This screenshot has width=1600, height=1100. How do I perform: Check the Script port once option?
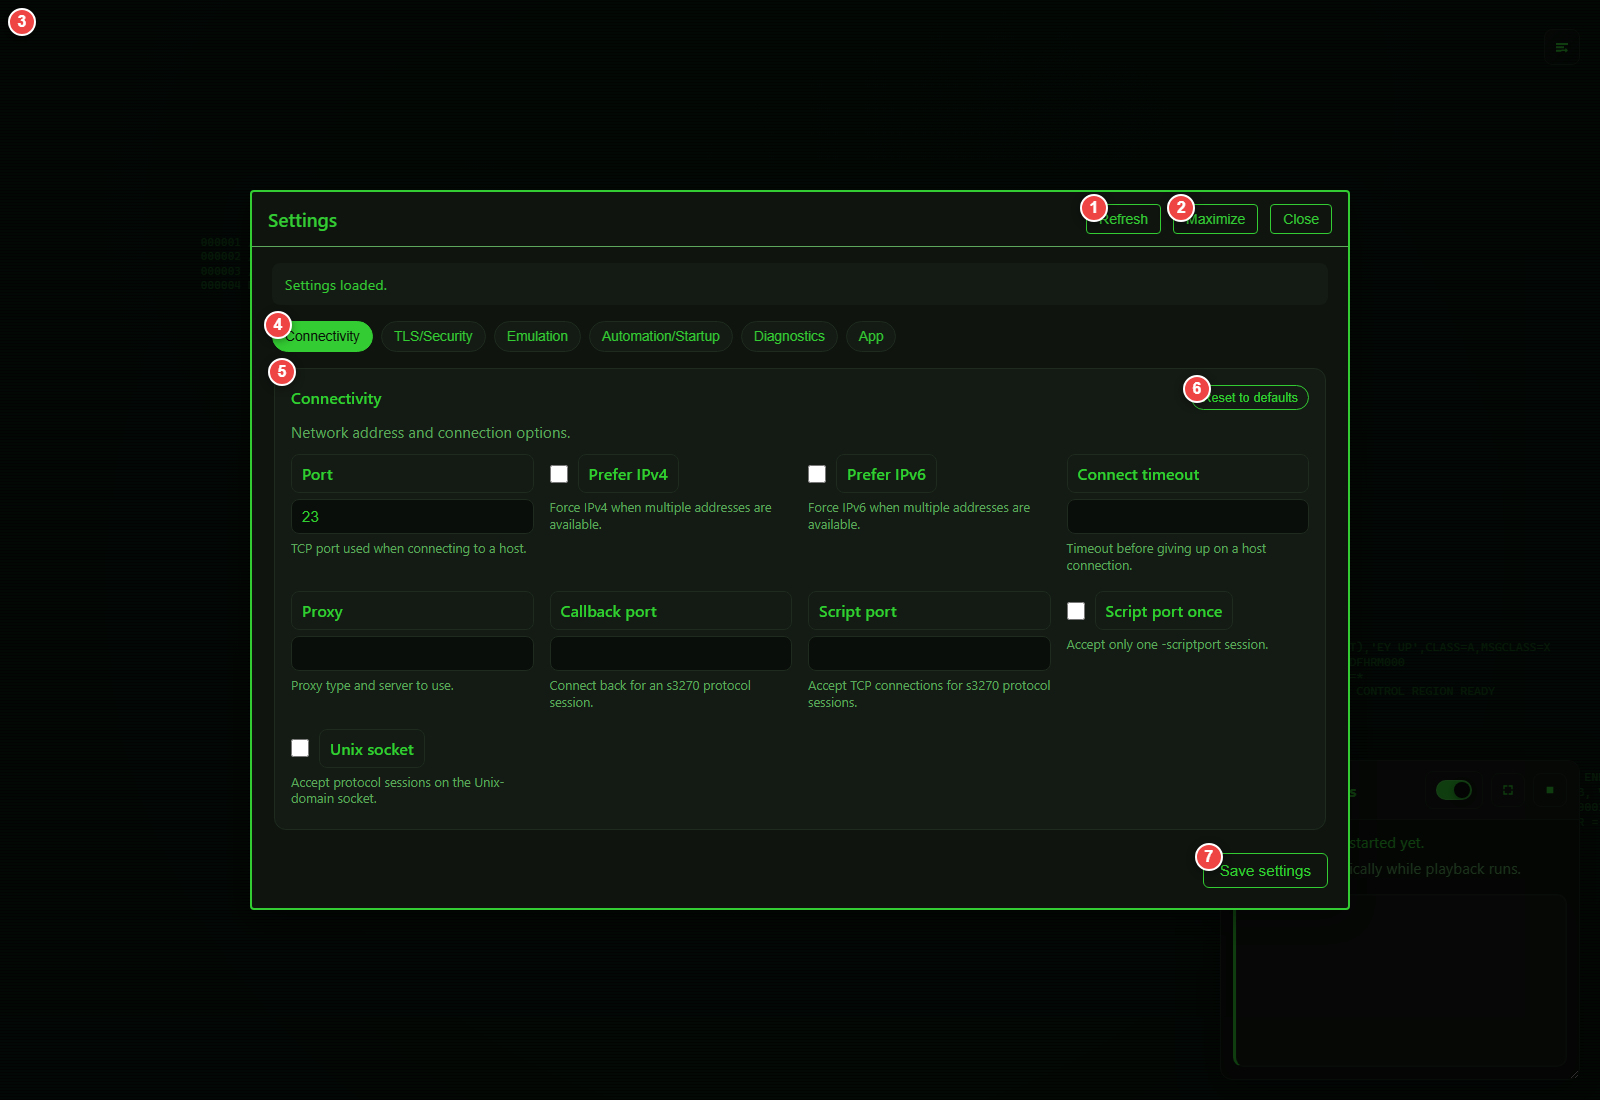tap(1076, 610)
